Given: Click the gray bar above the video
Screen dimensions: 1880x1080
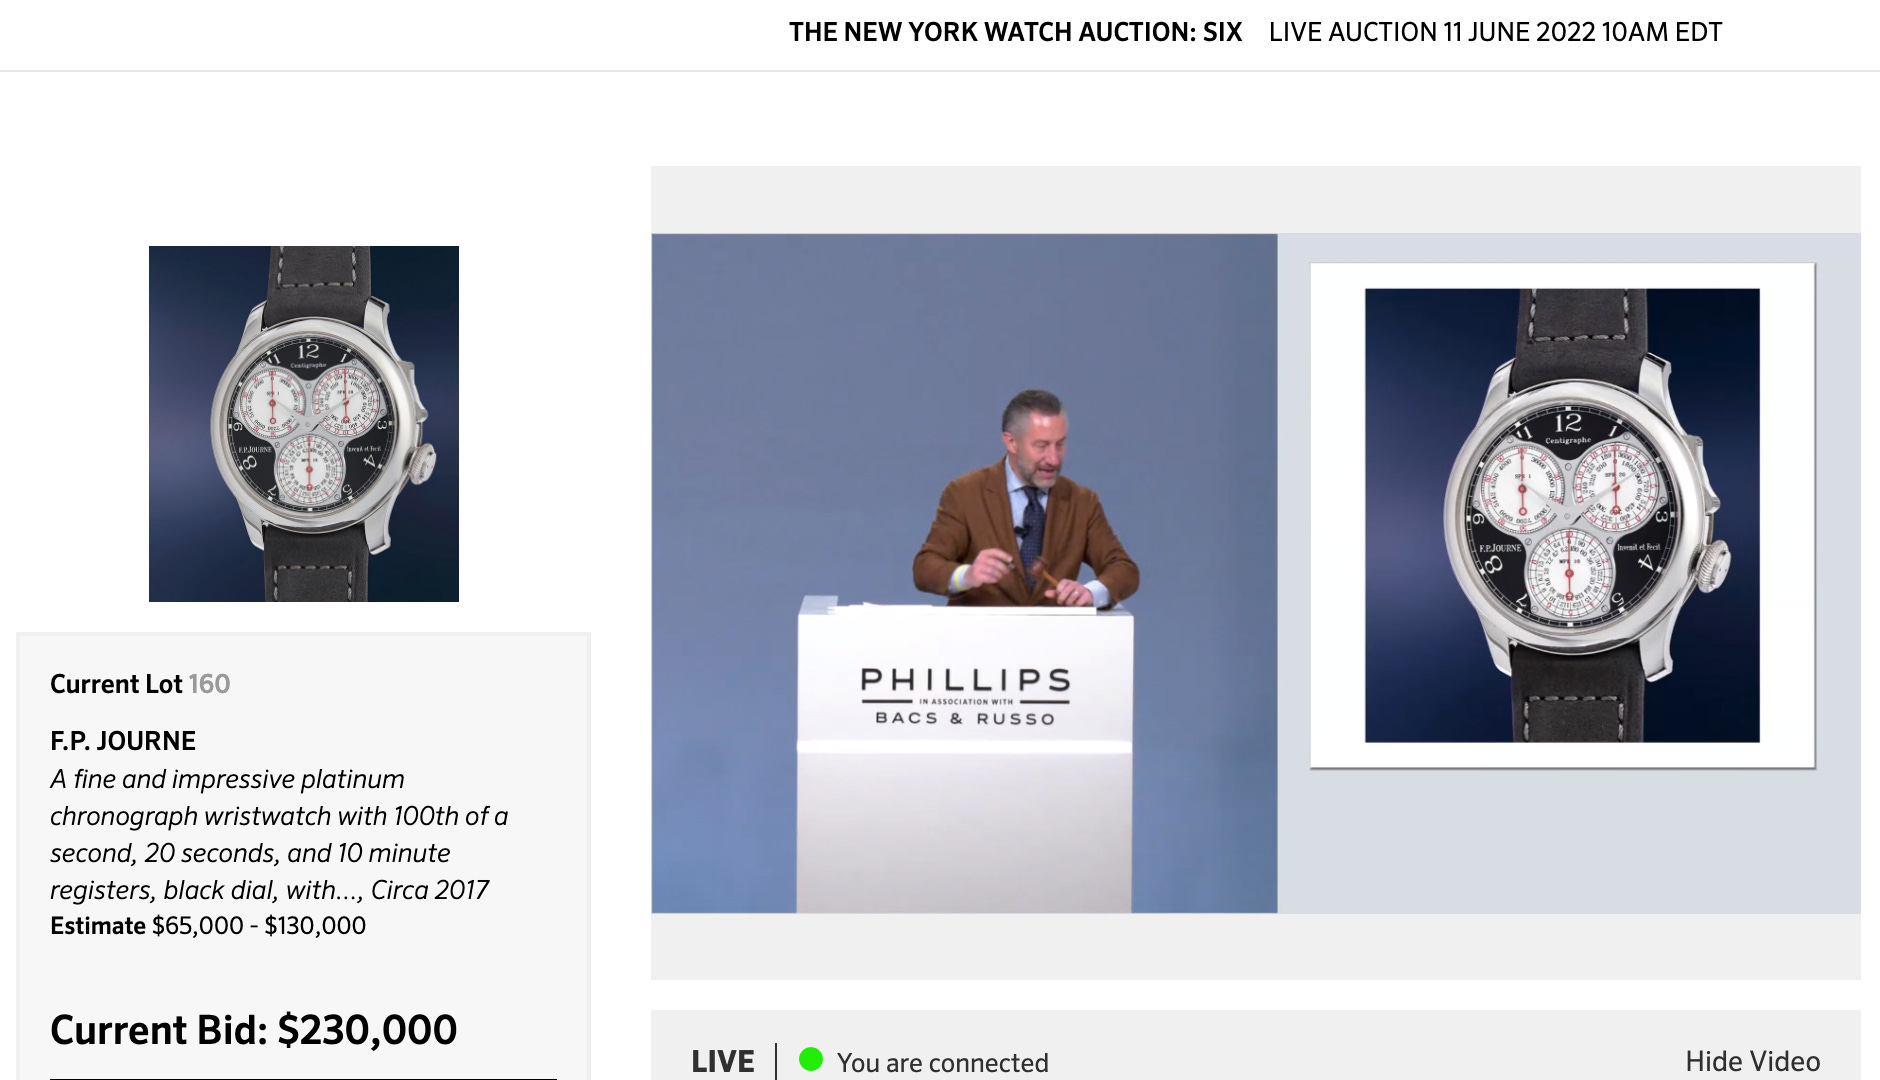Looking at the screenshot, I should (1256, 200).
